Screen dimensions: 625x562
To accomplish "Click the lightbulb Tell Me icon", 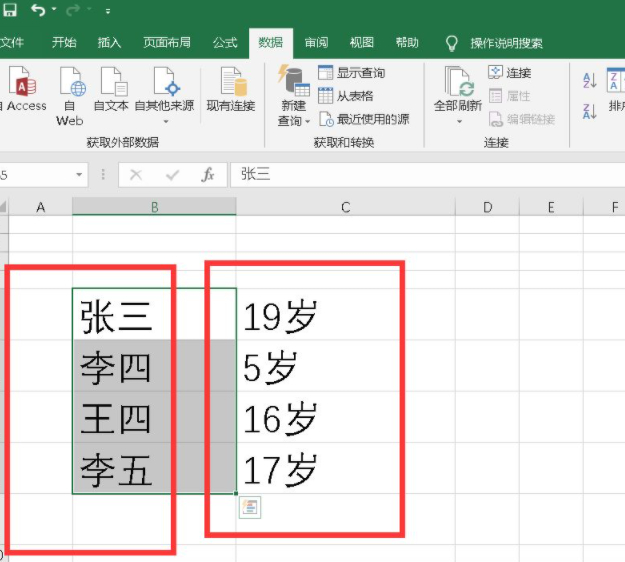I will pyautogui.click(x=452, y=43).
